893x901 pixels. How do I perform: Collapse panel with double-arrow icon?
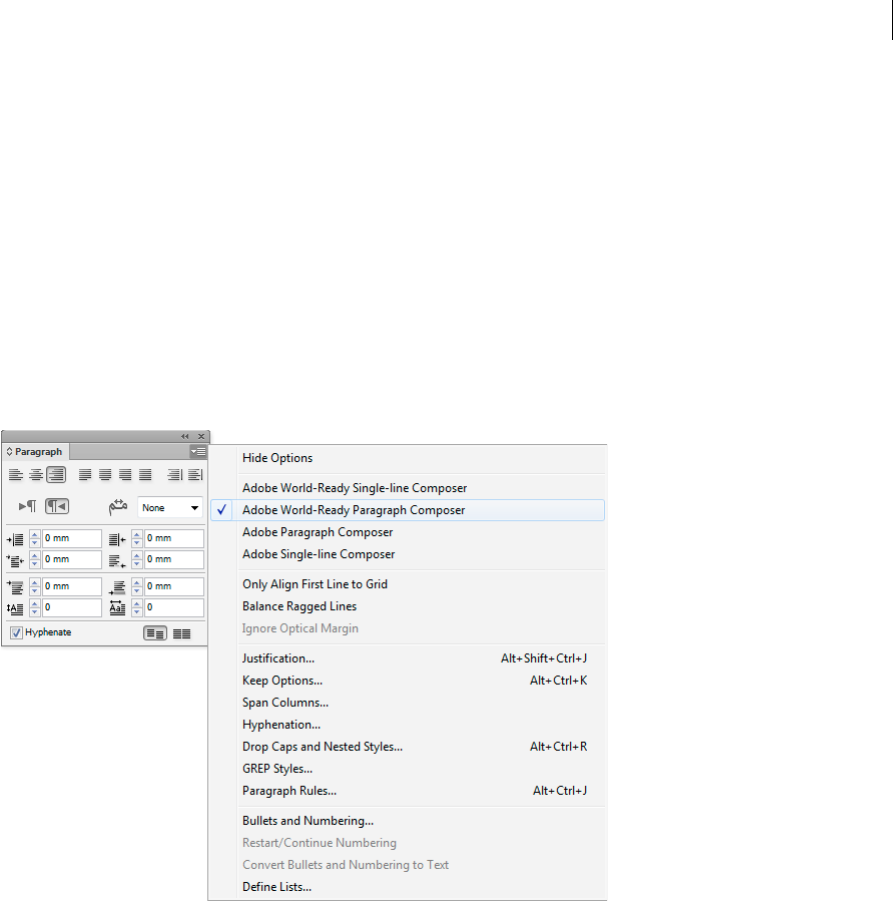[x=185, y=437]
